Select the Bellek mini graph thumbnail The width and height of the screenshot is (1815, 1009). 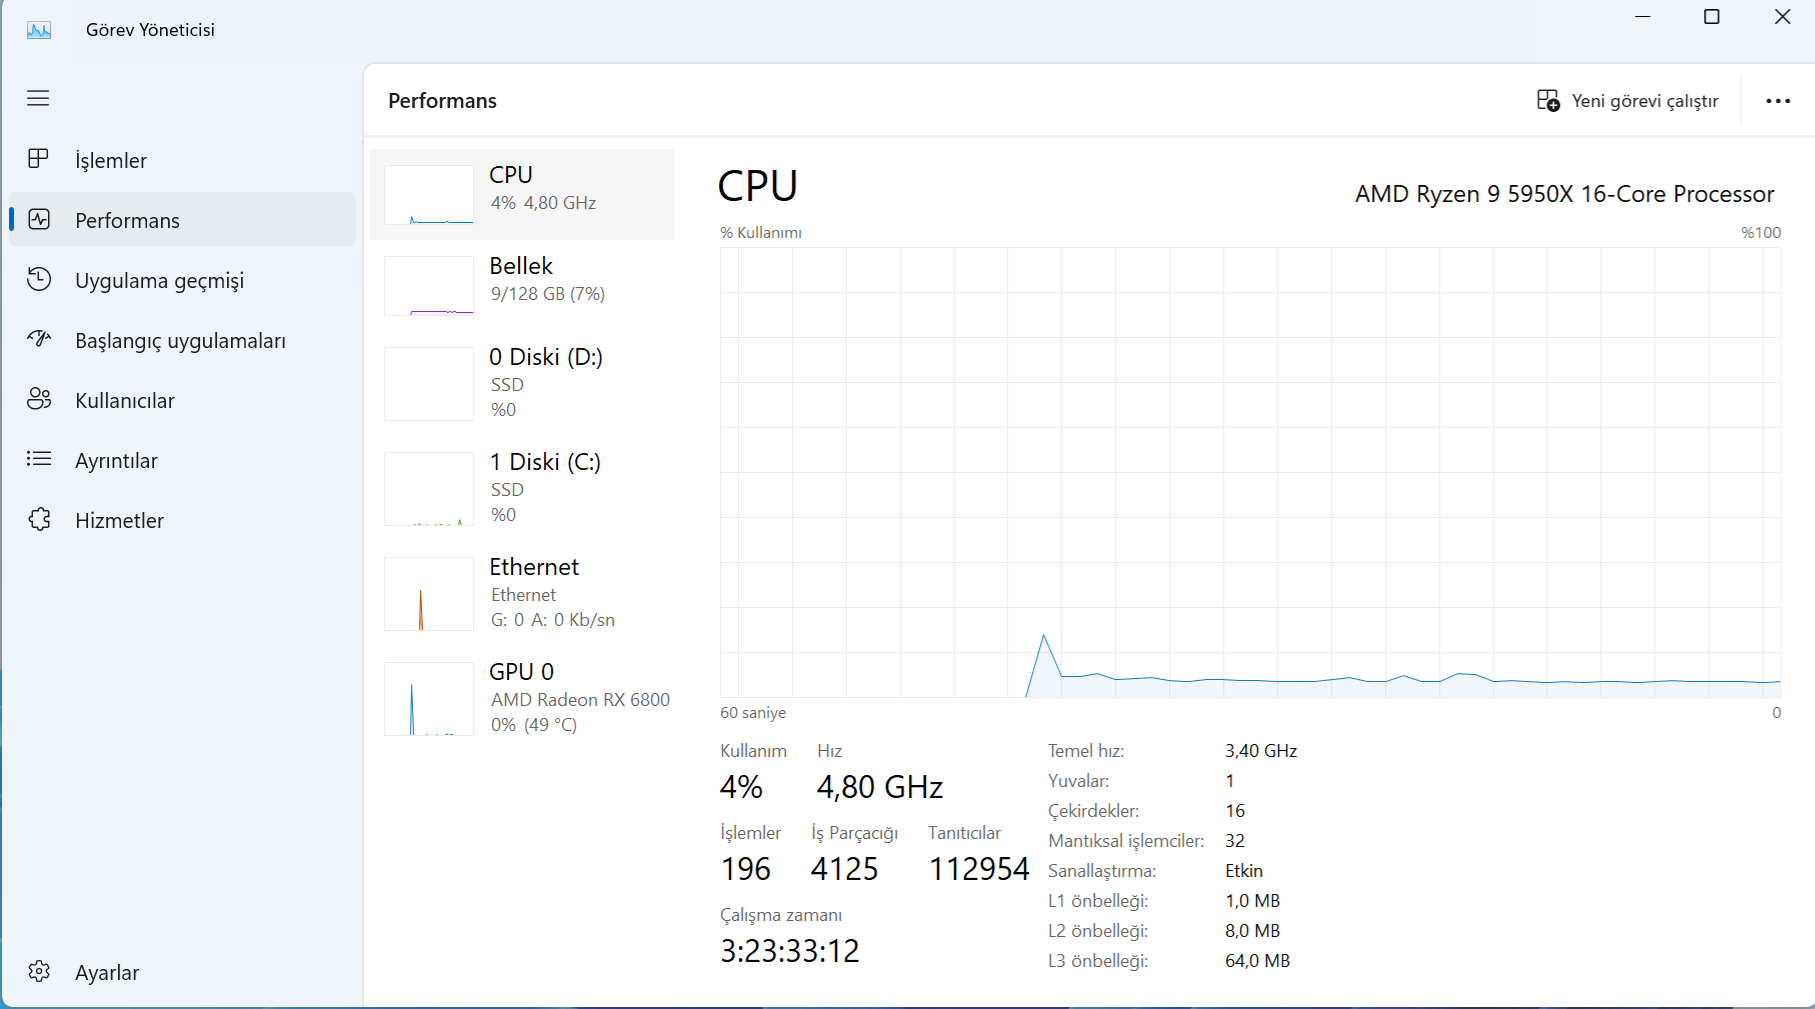pyautogui.click(x=429, y=286)
